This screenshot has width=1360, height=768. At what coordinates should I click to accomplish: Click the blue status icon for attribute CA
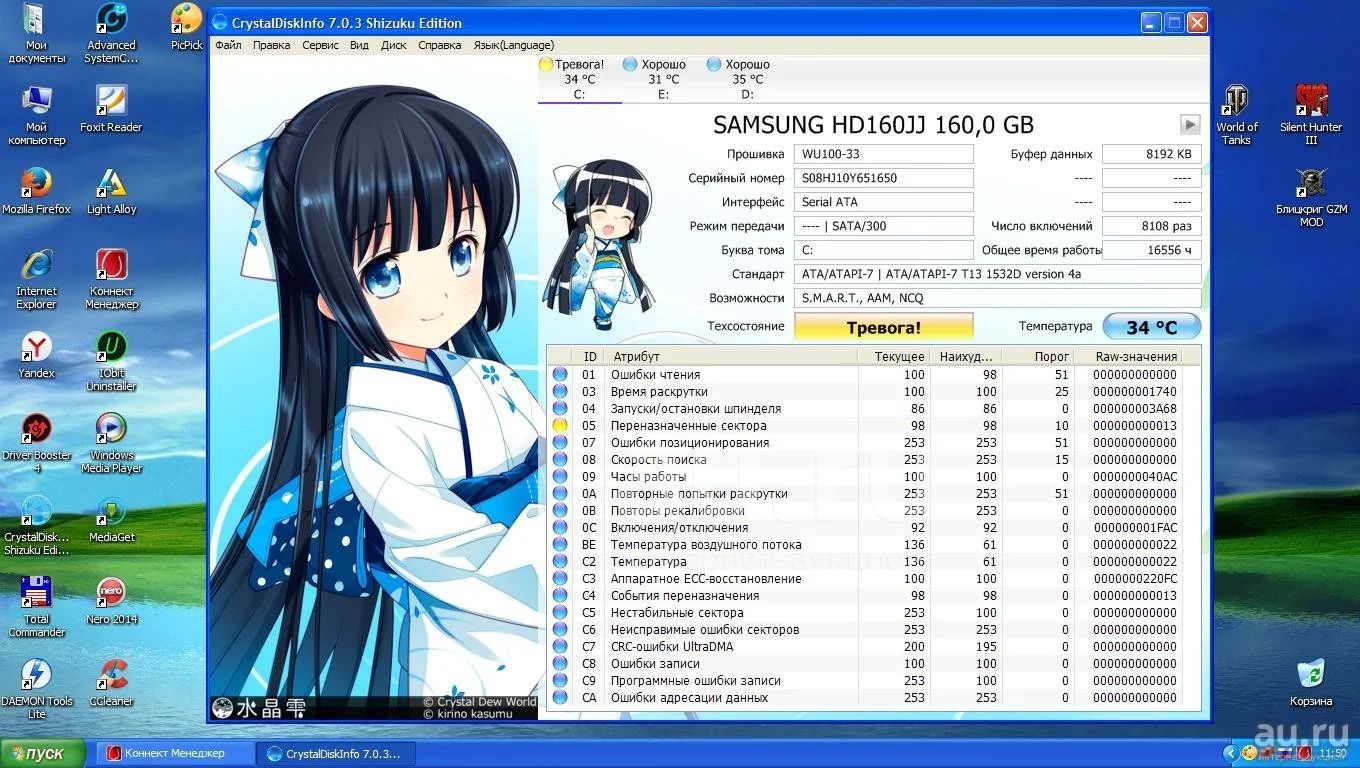coord(560,698)
